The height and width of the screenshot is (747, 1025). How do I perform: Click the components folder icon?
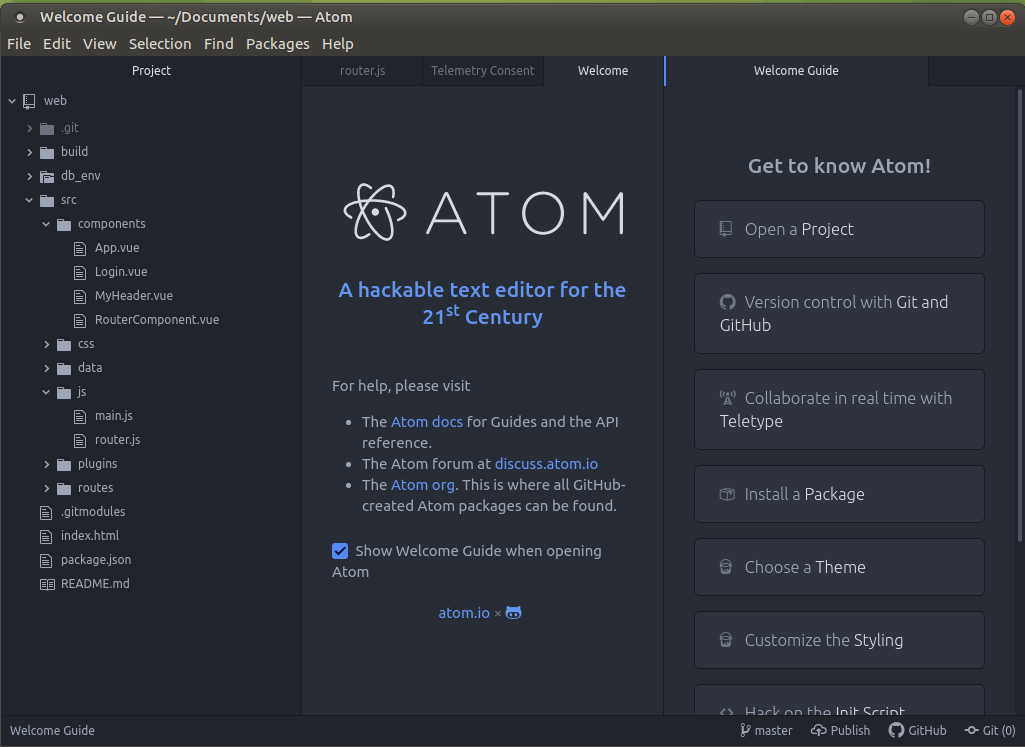tap(64, 224)
